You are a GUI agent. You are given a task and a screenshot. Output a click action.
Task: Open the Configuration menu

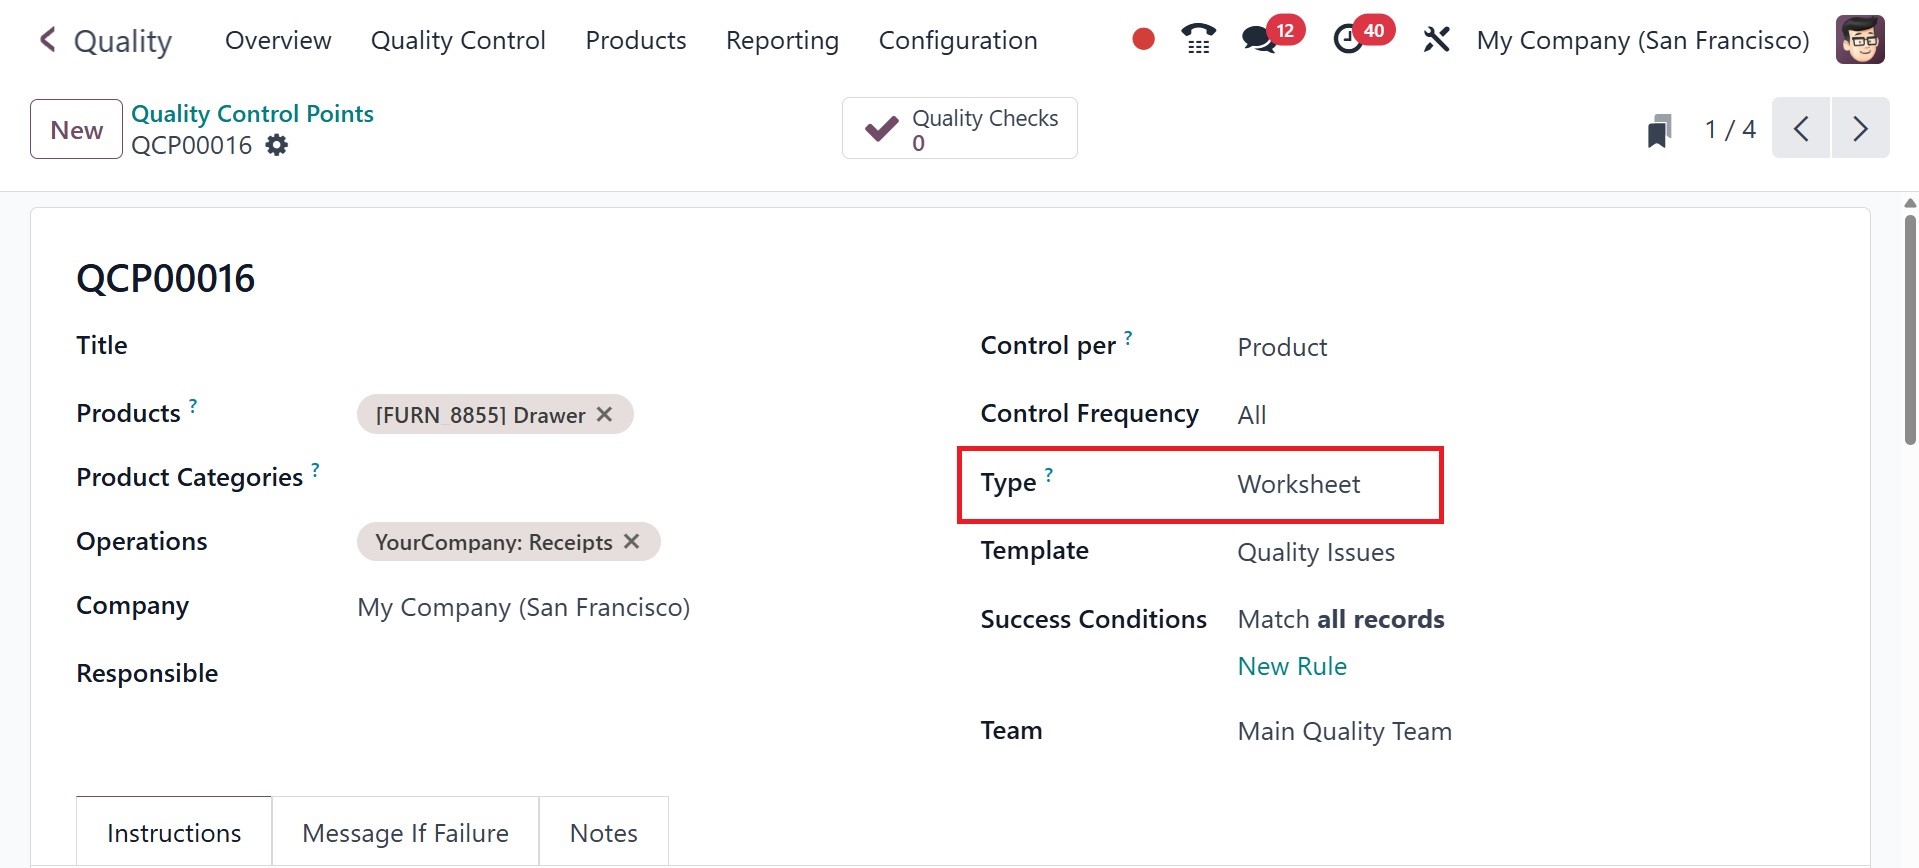tap(957, 41)
